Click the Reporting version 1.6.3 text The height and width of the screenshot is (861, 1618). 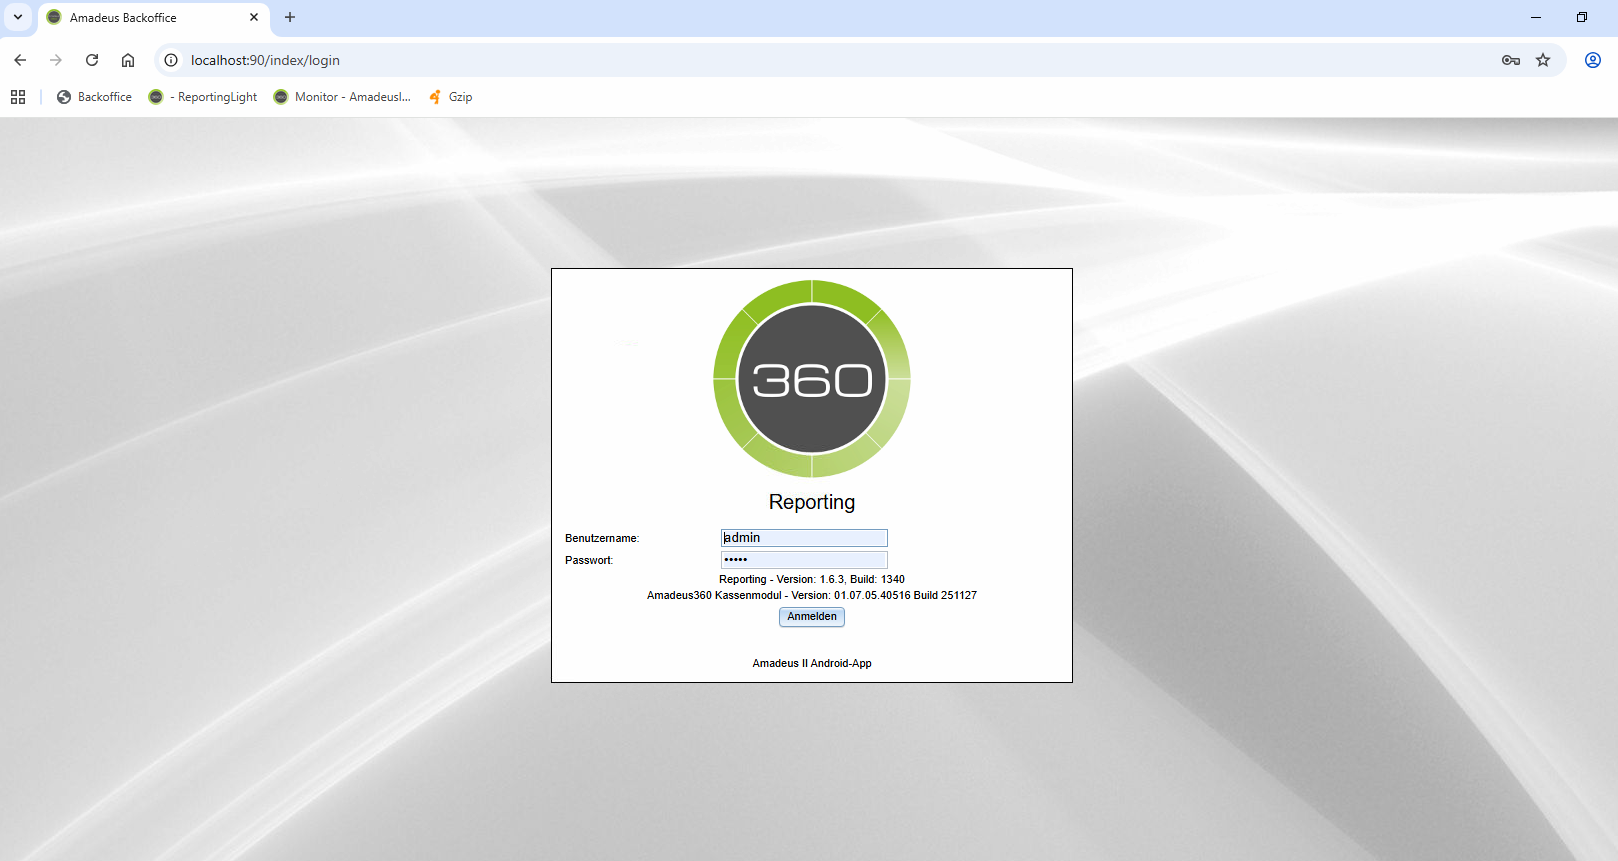[812, 579]
